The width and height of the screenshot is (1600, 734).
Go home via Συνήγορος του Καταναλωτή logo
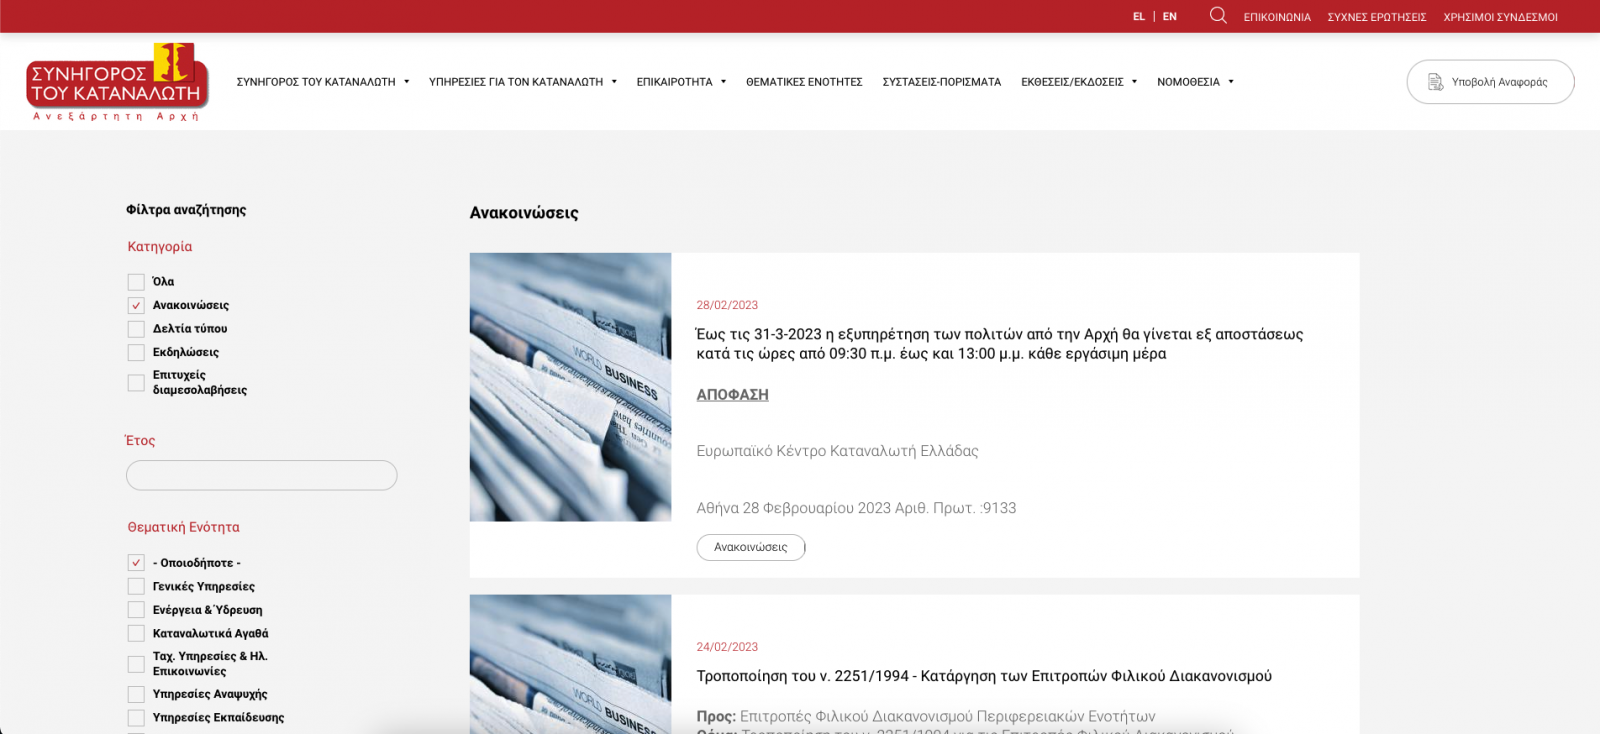pos(117,82)
